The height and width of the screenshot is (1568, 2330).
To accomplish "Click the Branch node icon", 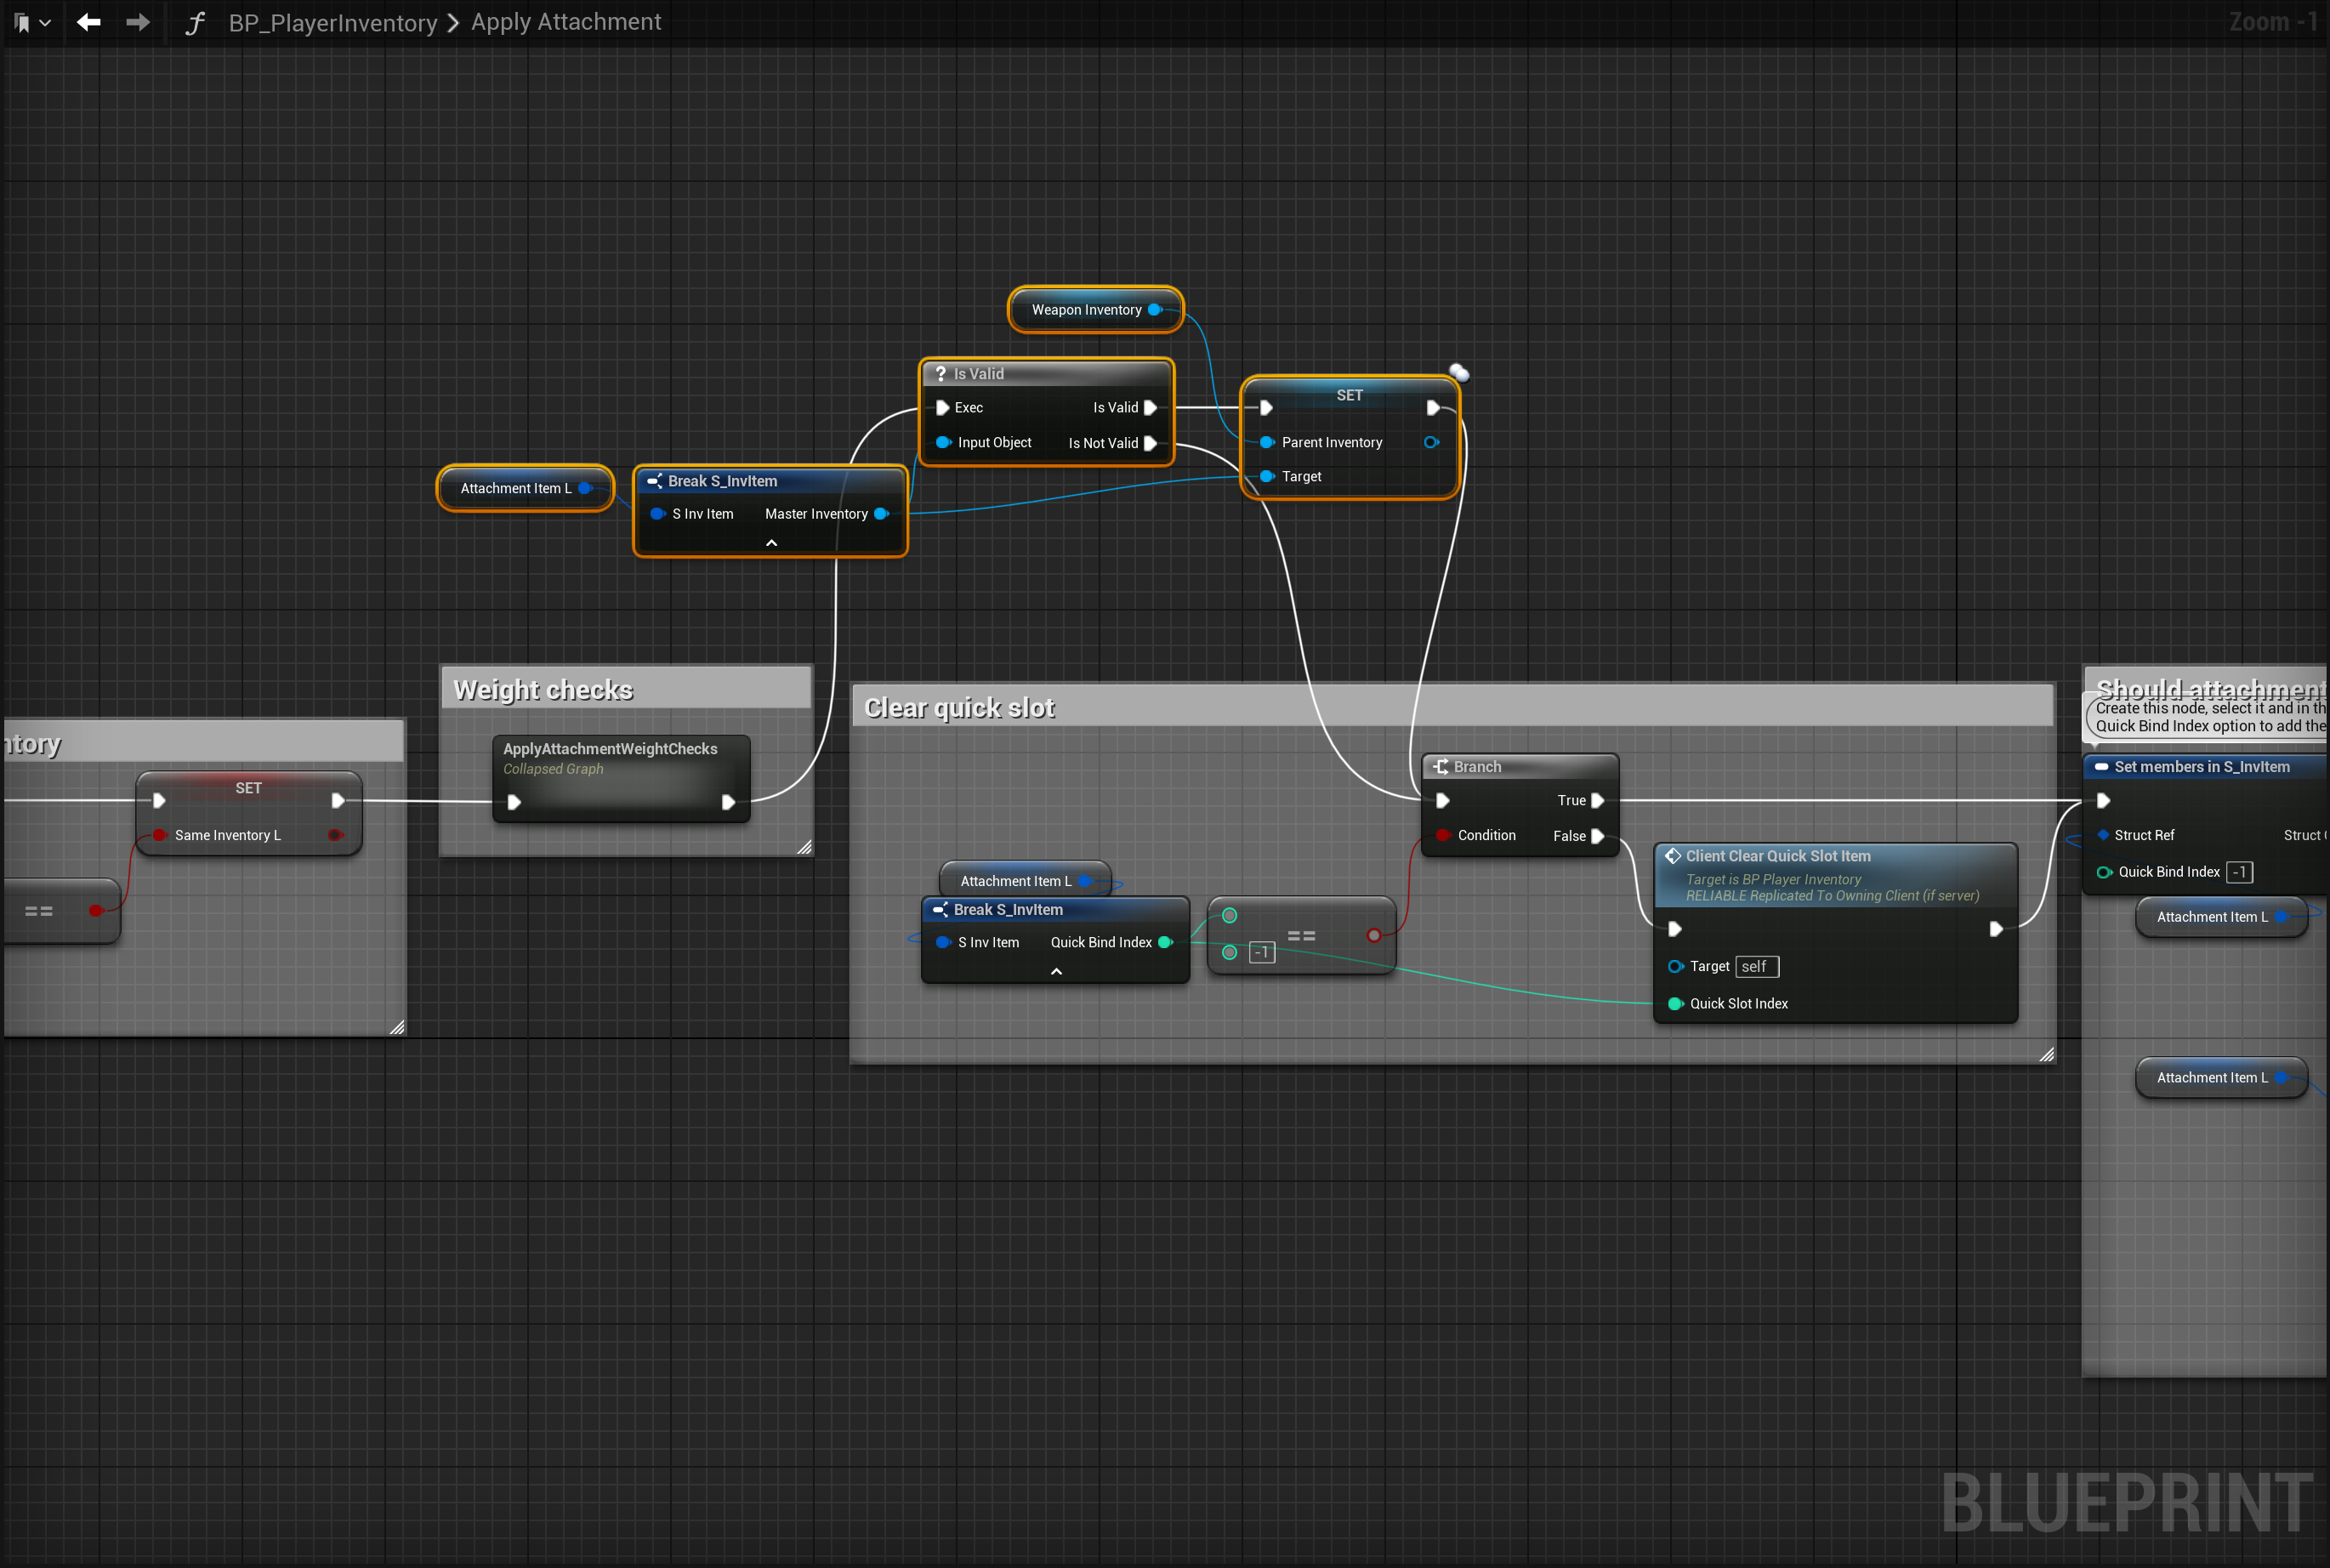I will click(x=1441, y=766).
